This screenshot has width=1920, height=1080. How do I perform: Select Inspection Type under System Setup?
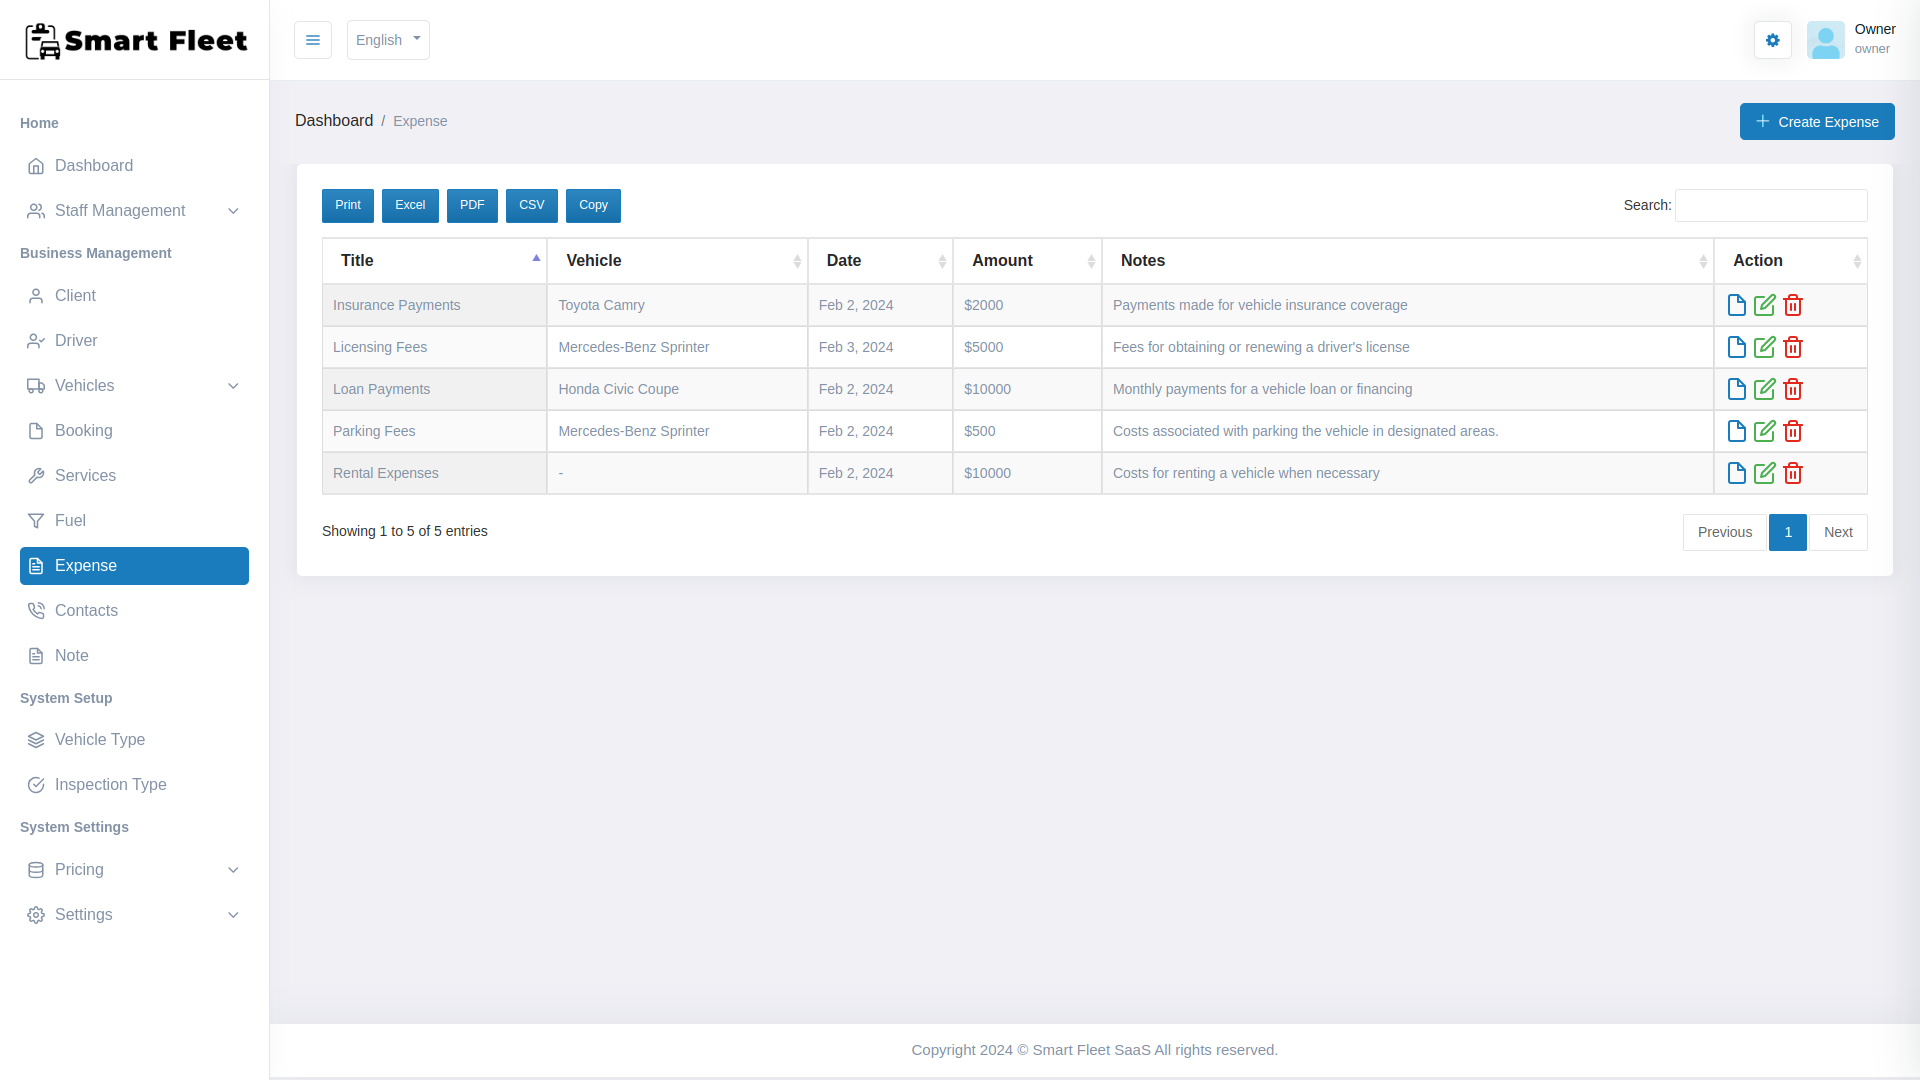click(111, 785)
